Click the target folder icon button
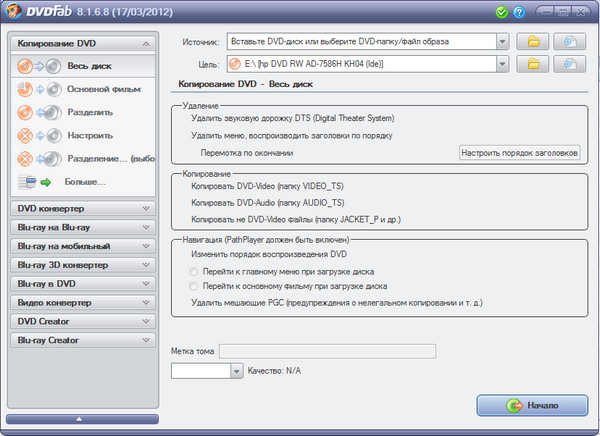600x436 pixels. point(533,64)
